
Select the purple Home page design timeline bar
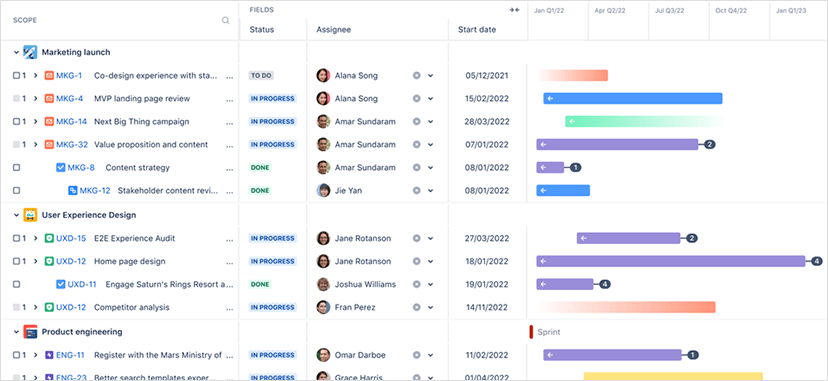671,261
